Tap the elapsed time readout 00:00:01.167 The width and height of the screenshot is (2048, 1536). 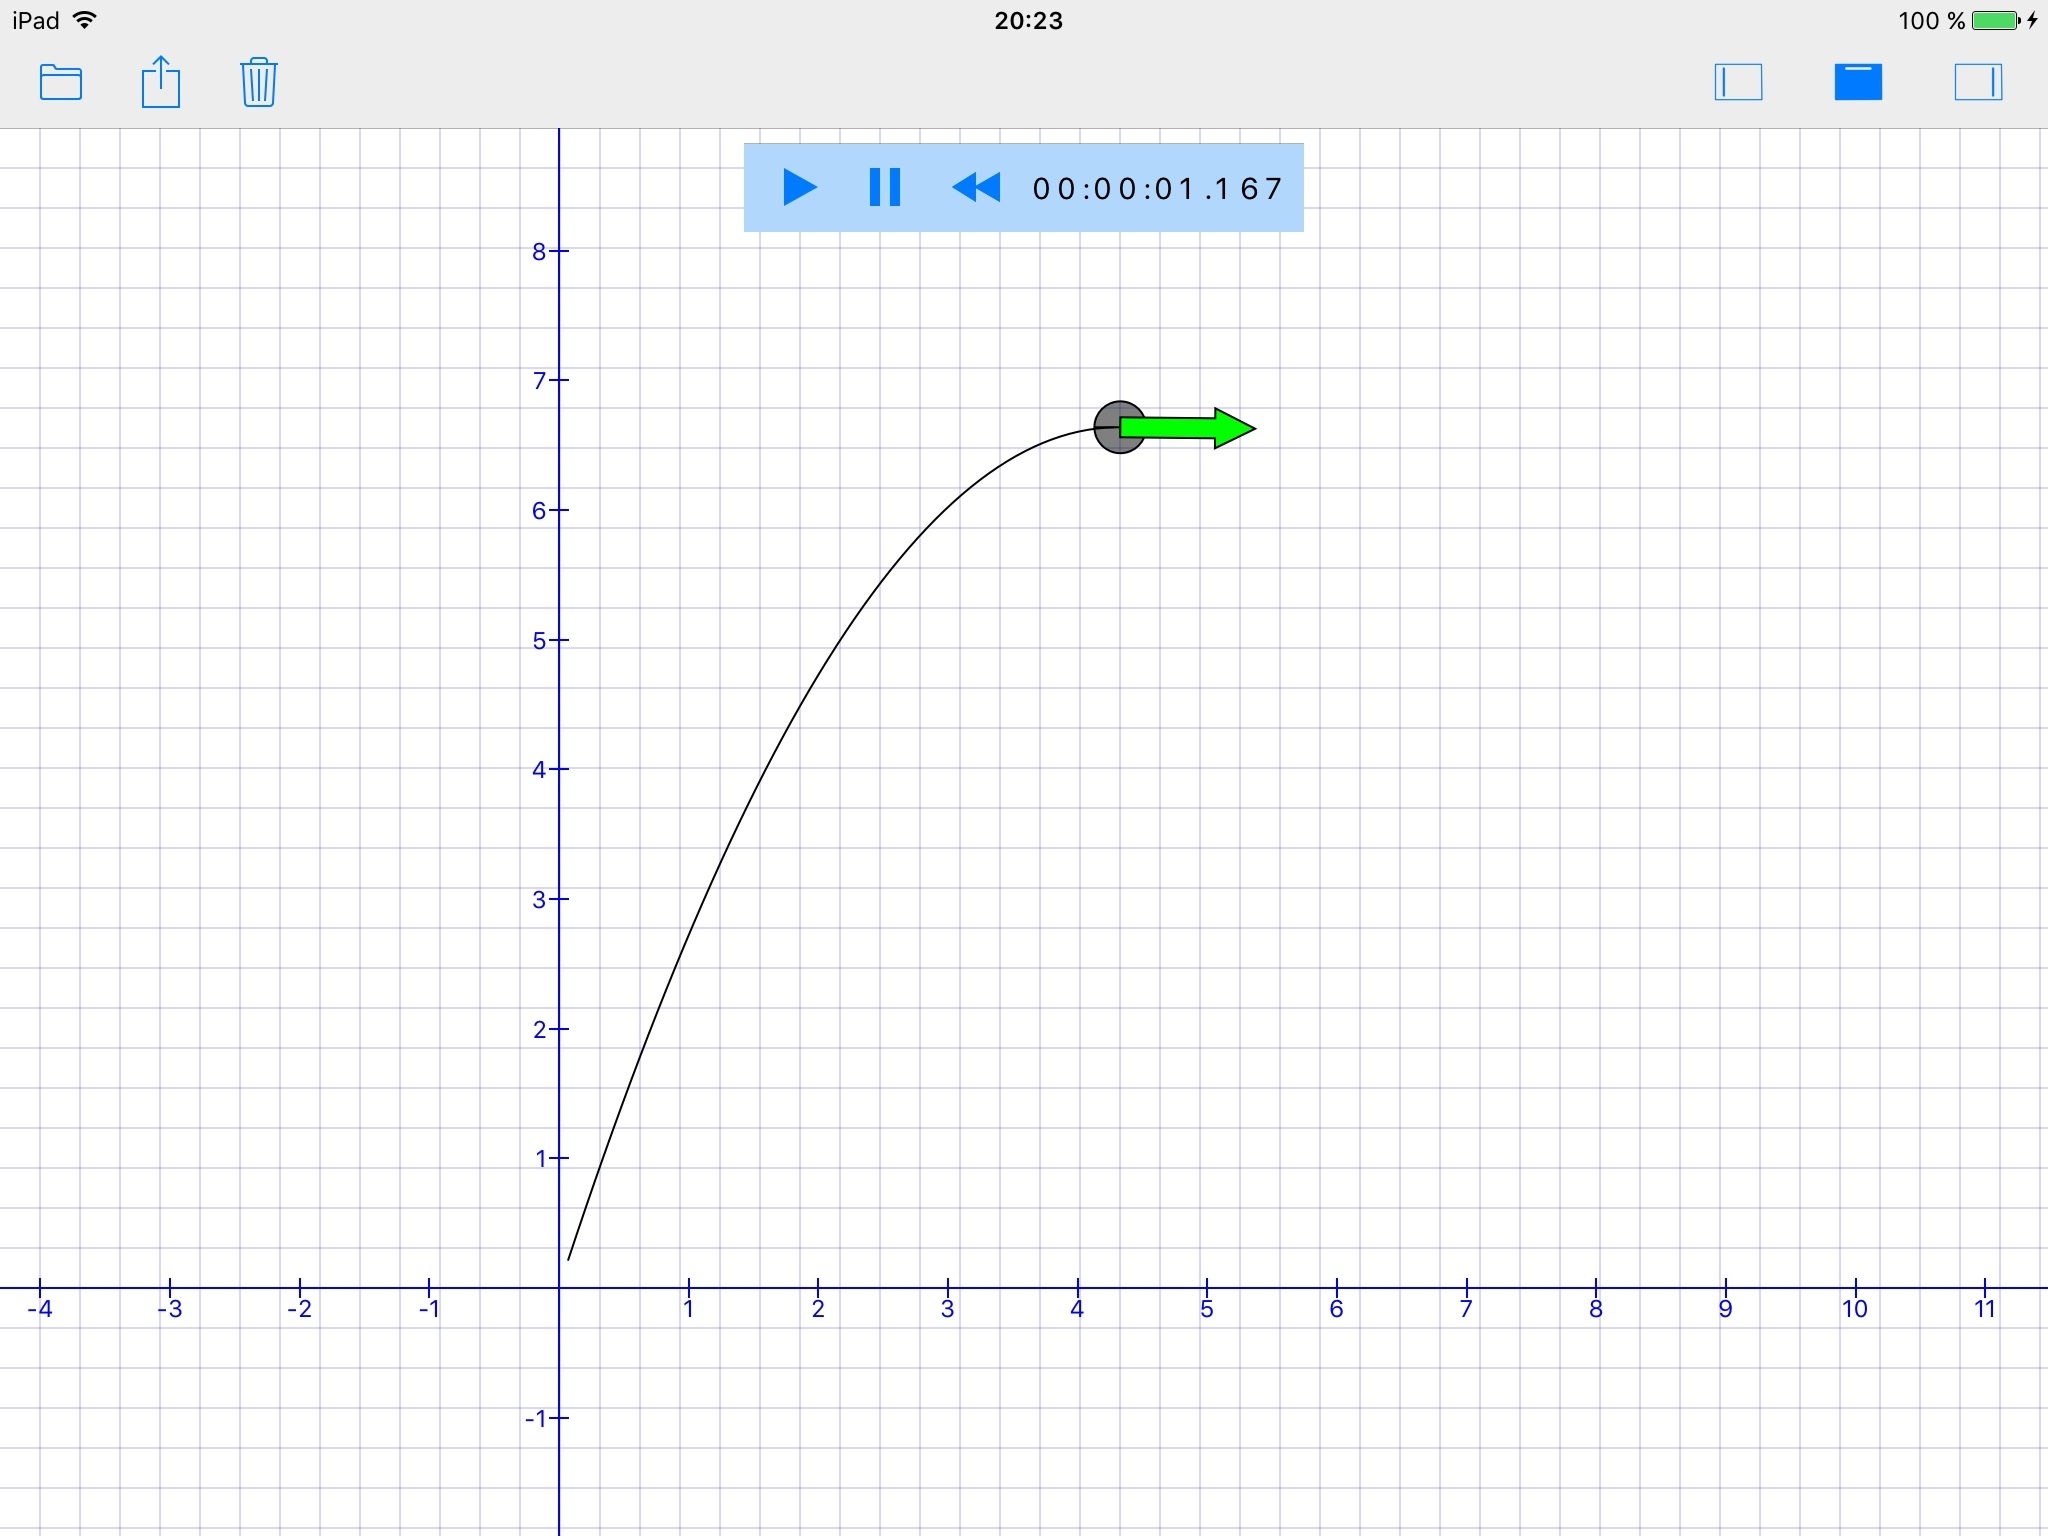pos(1157,189)
